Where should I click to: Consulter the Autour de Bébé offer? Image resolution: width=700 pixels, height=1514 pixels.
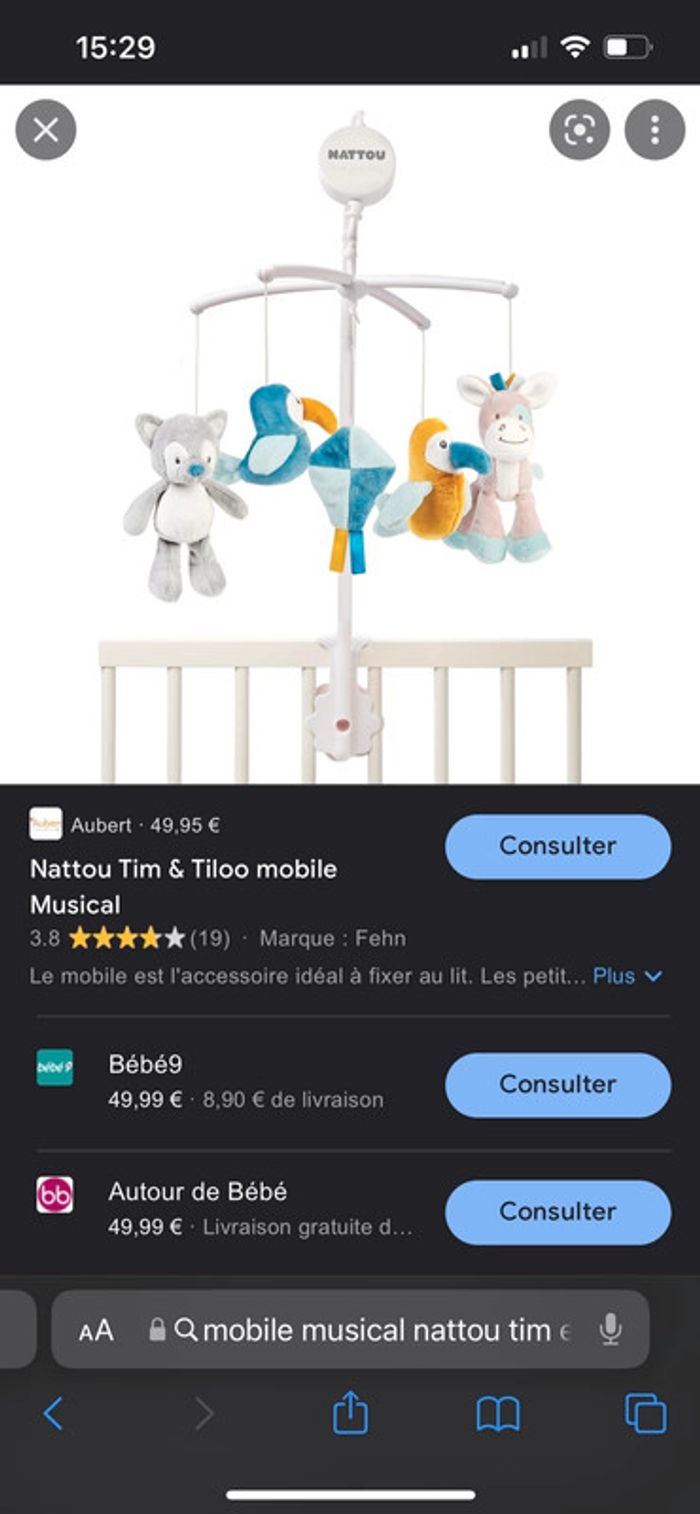pos(558,1211)
